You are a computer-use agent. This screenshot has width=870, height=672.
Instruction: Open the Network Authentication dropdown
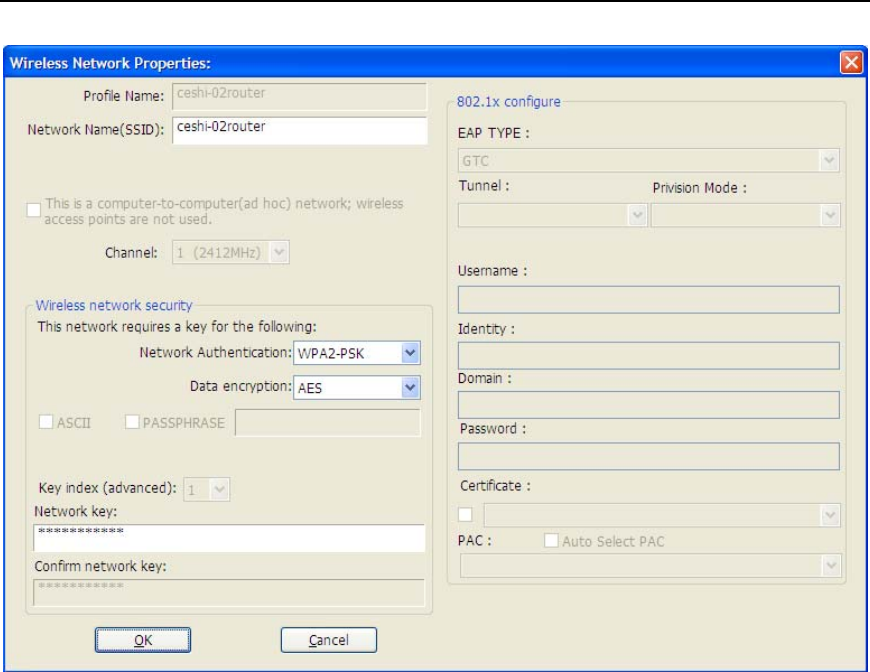(409, 353)
